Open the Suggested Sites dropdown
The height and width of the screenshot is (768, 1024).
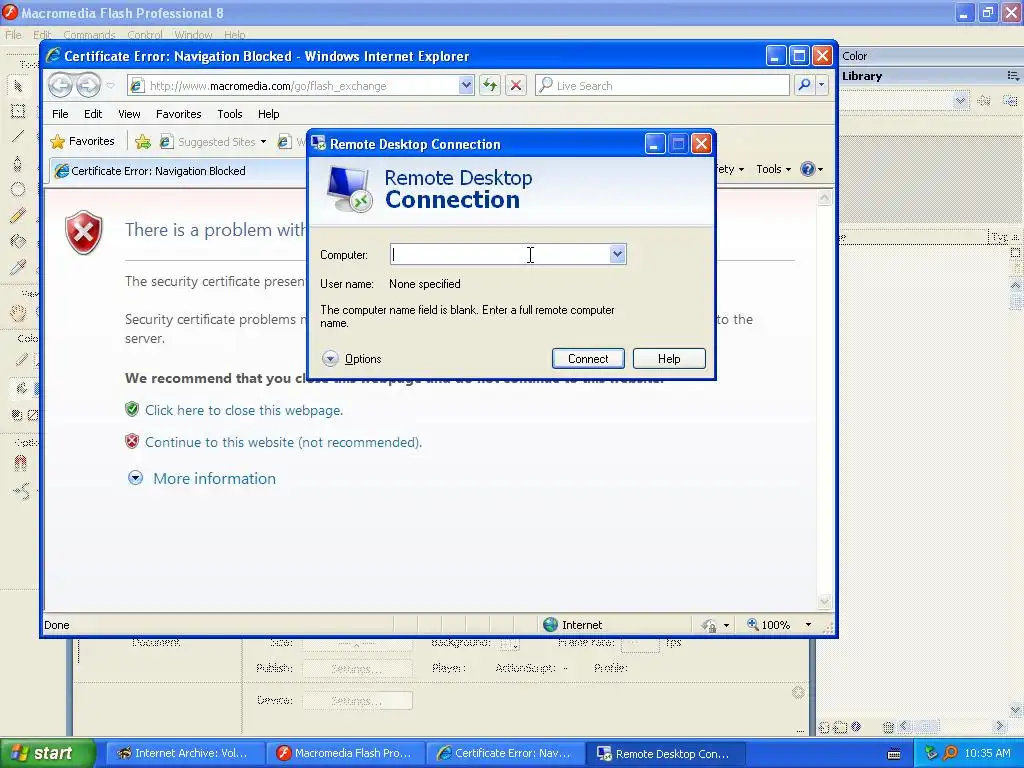coord(263,142)
